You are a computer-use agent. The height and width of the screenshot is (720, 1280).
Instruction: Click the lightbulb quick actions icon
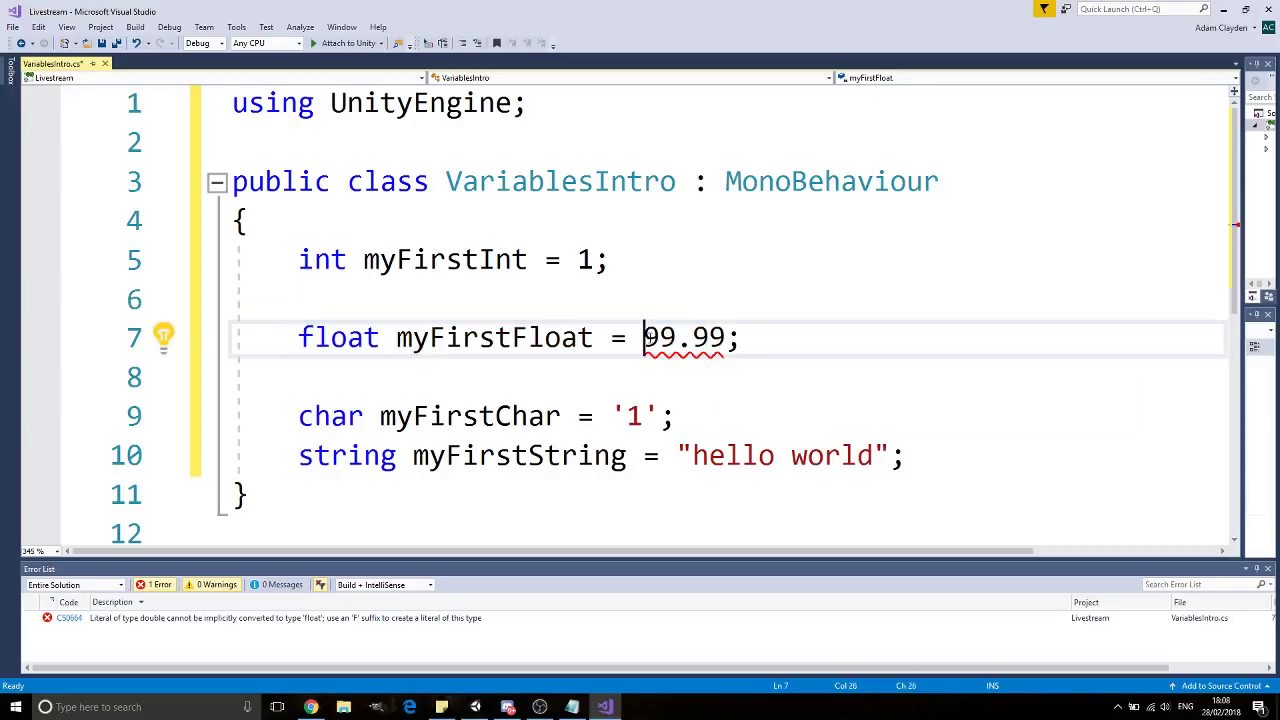[163, 337]
